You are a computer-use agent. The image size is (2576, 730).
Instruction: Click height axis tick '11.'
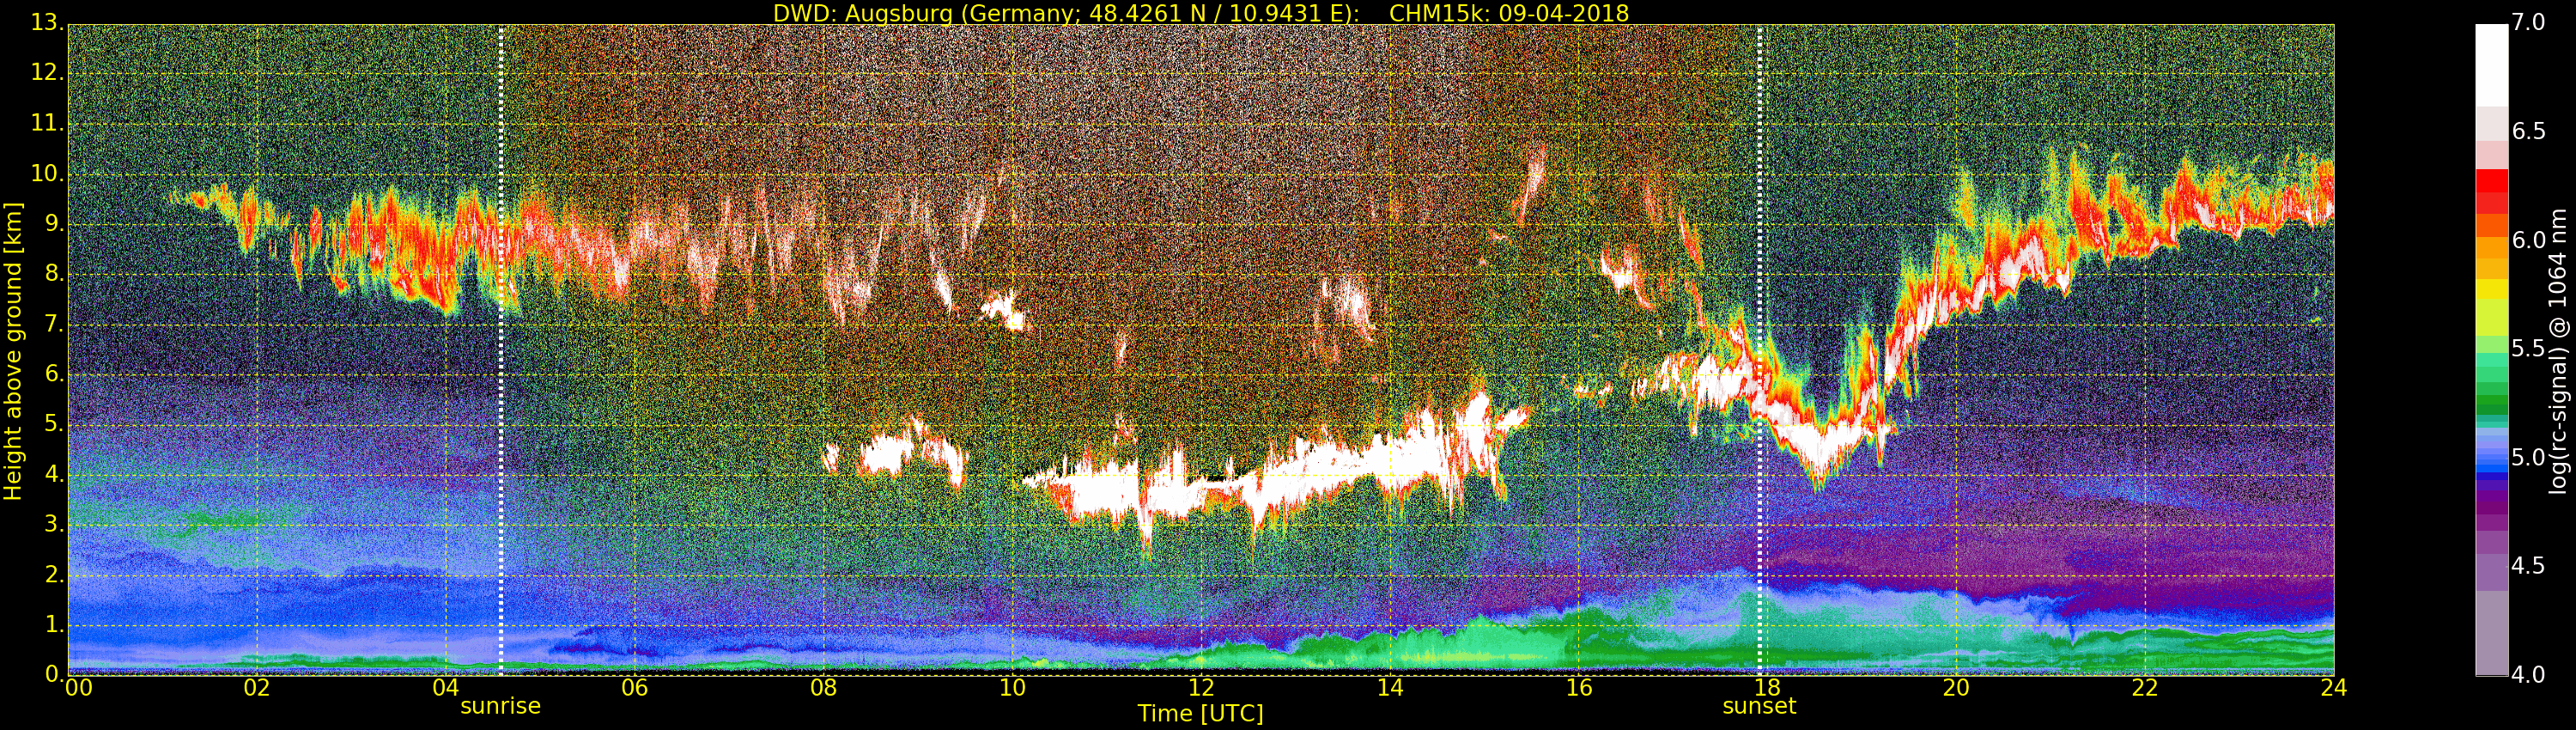tap(47, 123)
